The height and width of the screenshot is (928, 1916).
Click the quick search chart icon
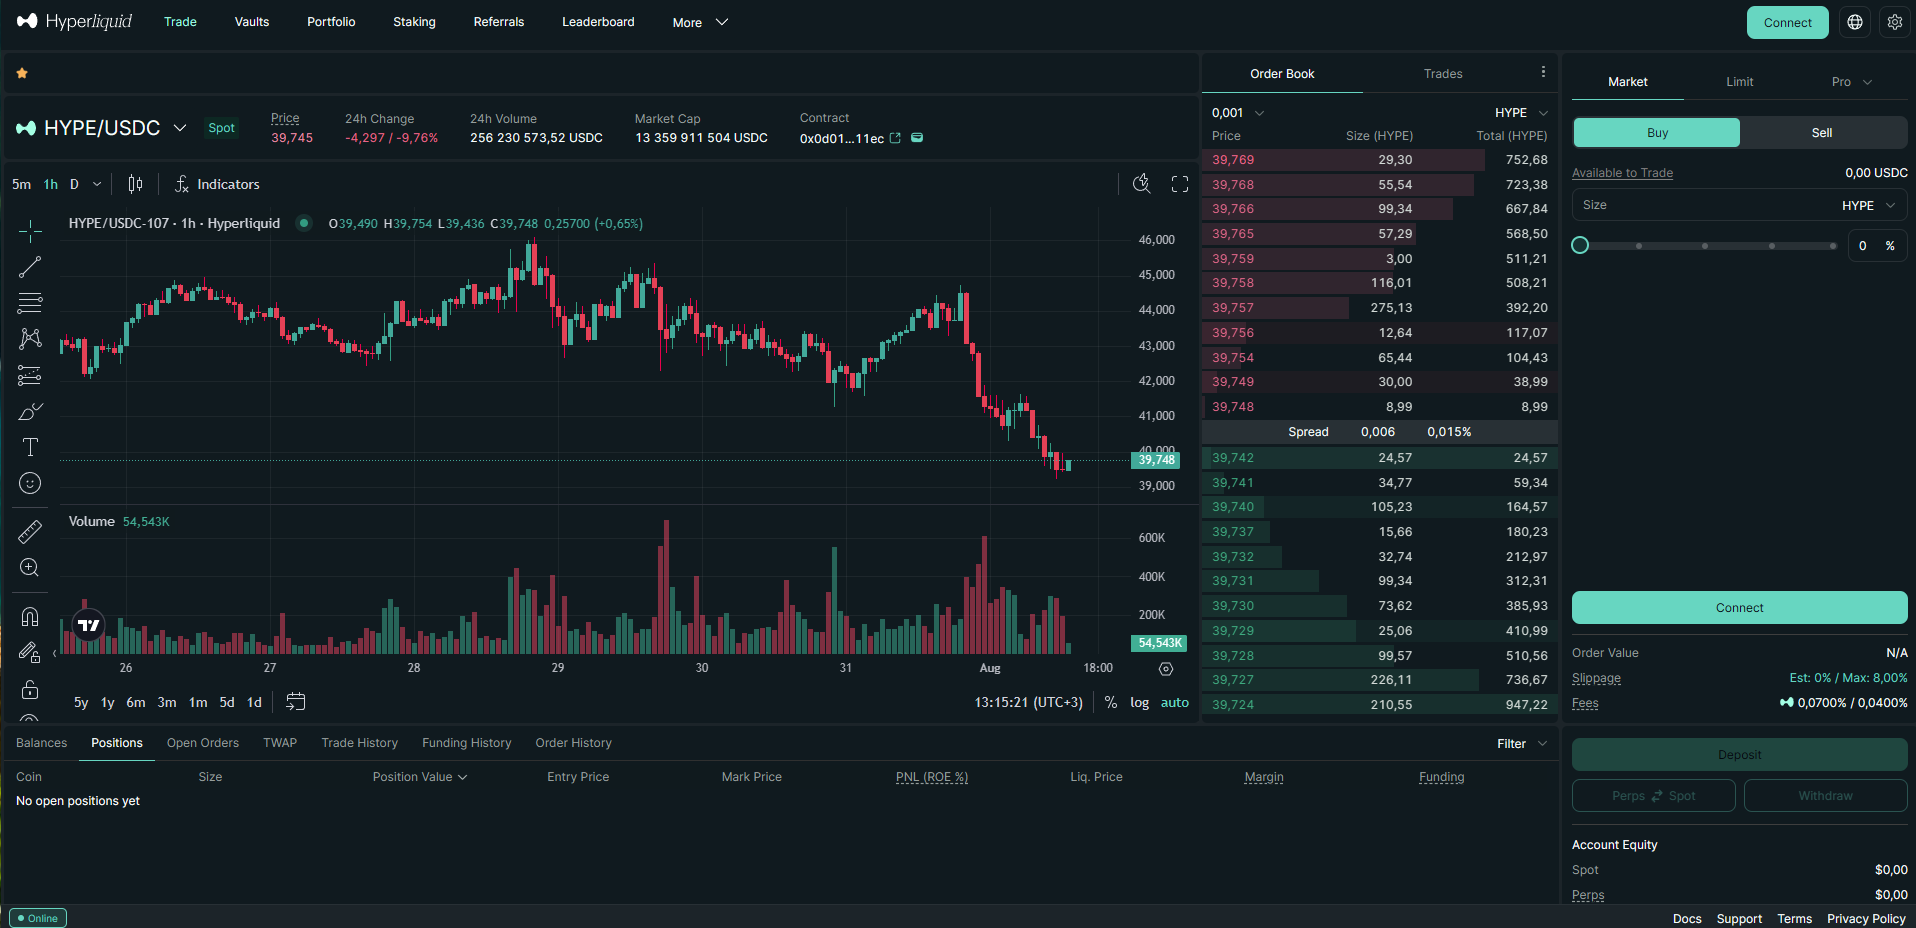[x=1141, y=184]
